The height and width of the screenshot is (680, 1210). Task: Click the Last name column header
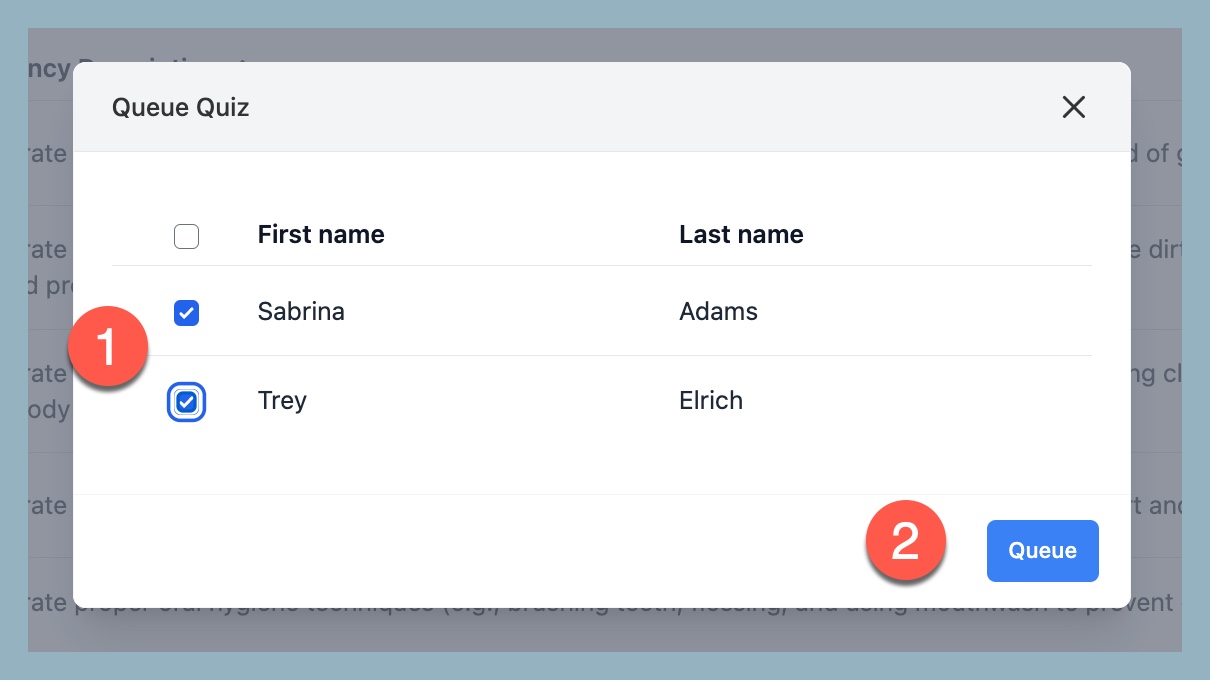(741, 235)
